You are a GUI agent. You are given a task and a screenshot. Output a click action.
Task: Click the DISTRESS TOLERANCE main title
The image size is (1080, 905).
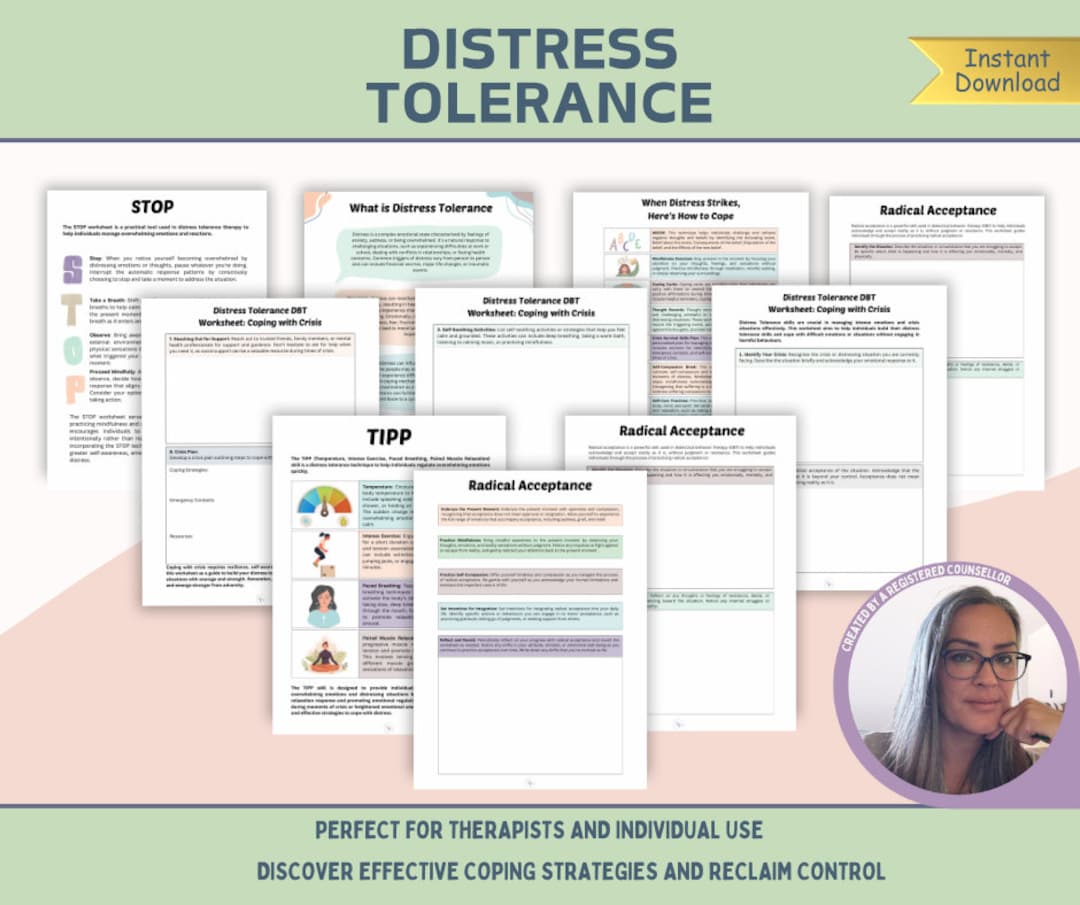tap(539, 75)
